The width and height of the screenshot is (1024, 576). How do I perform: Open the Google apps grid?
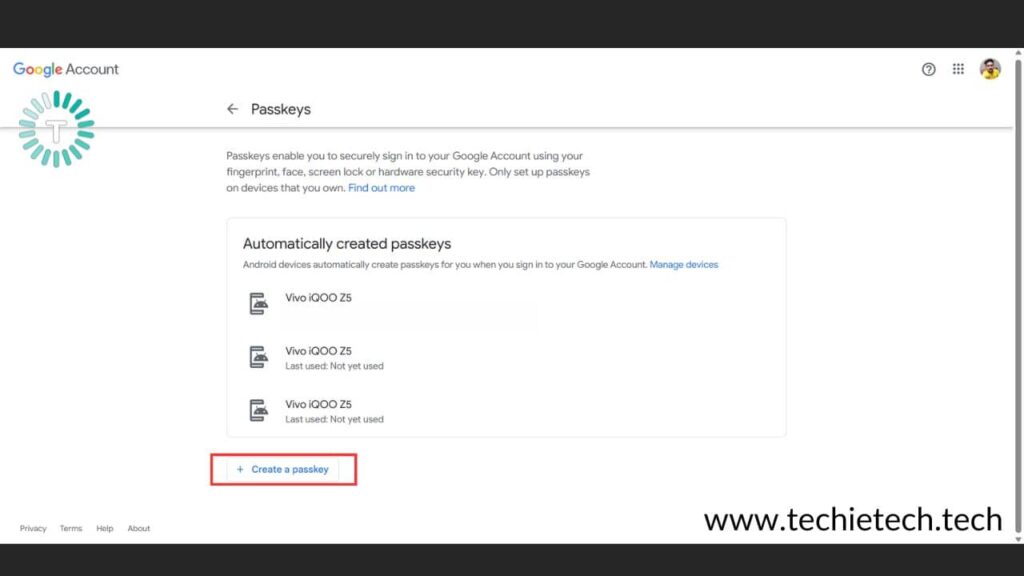(957, 69)
